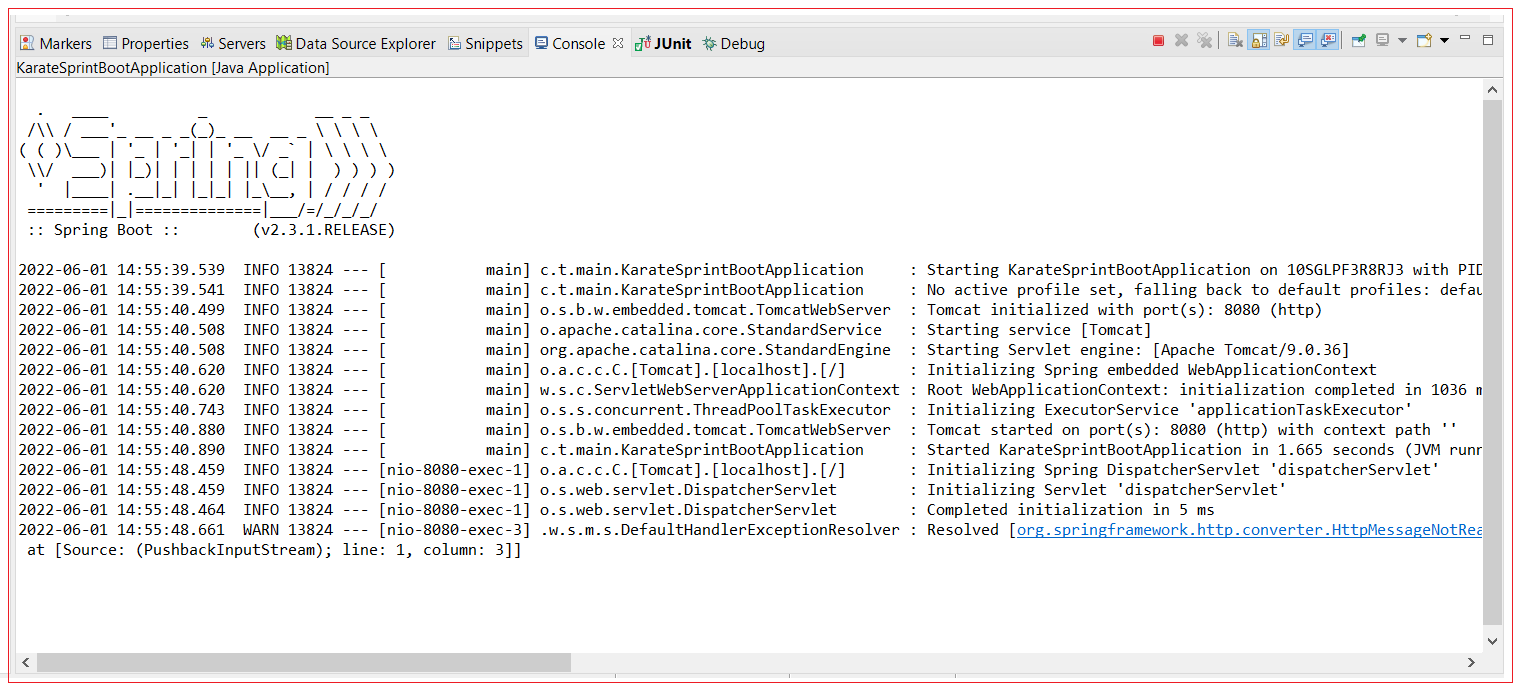Viewport: 1521px width, 687px height.
Task: Click Remove All Terminated Launches double-X icon
Action: tap(1204, 41)
